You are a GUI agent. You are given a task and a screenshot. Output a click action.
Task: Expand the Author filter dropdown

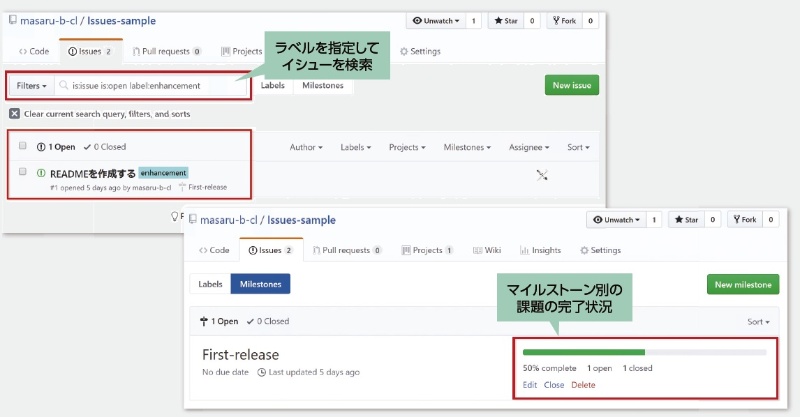[x=306, y=147]
